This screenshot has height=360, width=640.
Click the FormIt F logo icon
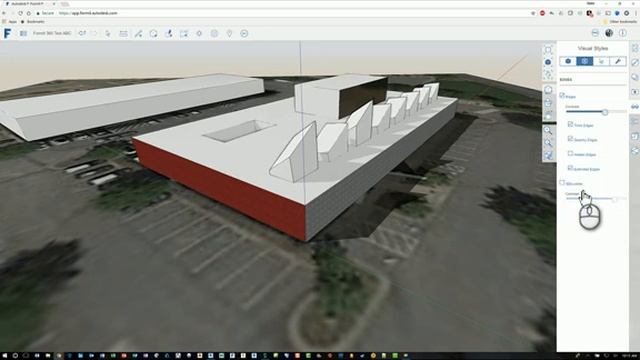(x=7, y=33)
